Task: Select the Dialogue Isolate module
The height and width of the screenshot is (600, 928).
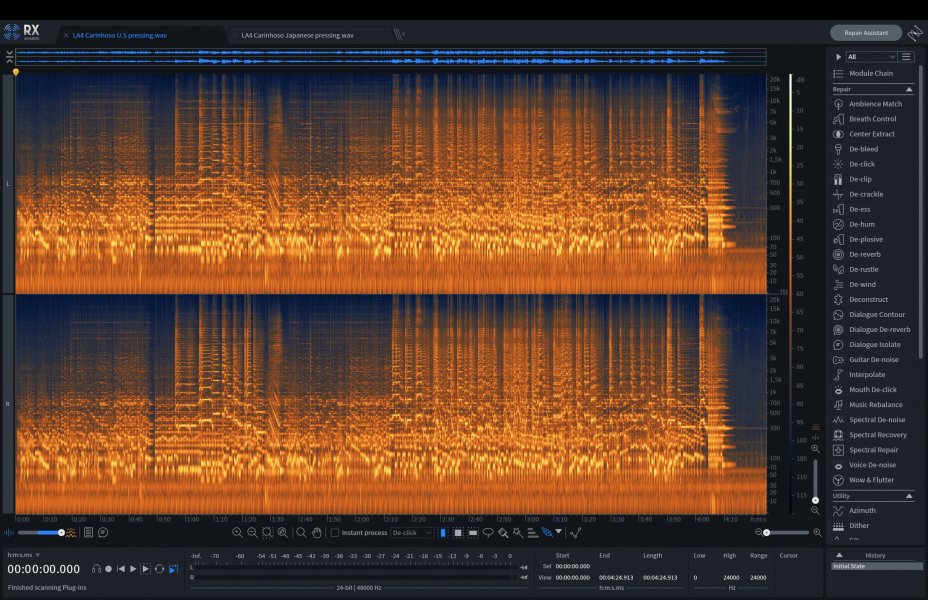Action: point(874,344)
